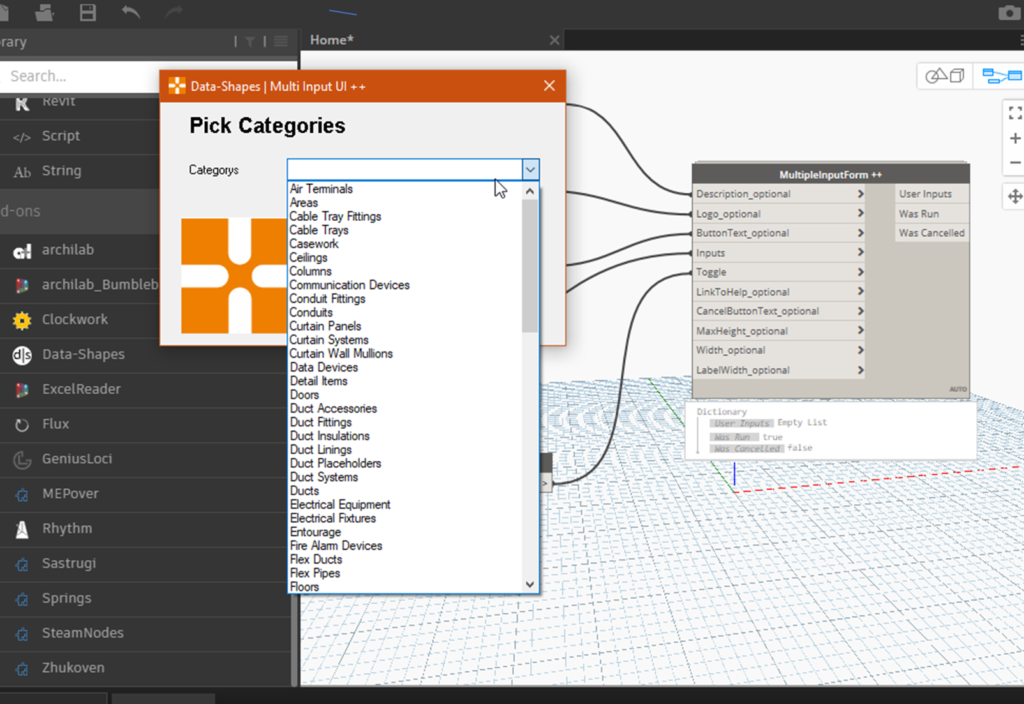
Task: Click the Save icon in the top toolbar
Action: click(88, 12)
